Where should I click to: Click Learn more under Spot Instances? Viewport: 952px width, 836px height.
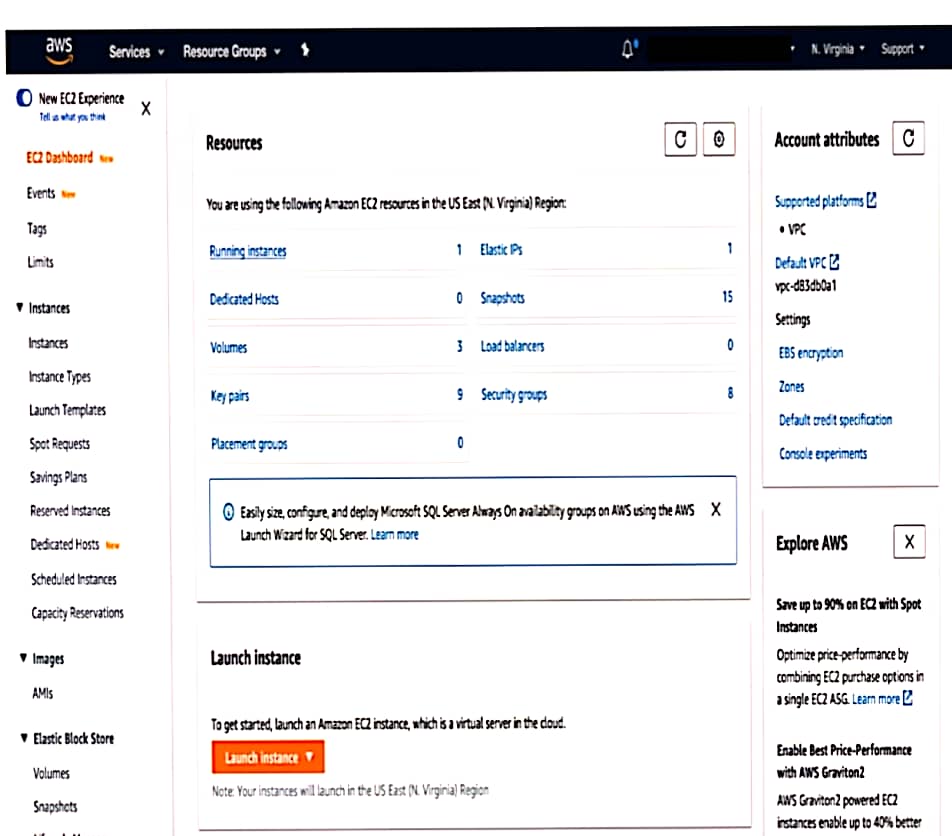point(876,699)
